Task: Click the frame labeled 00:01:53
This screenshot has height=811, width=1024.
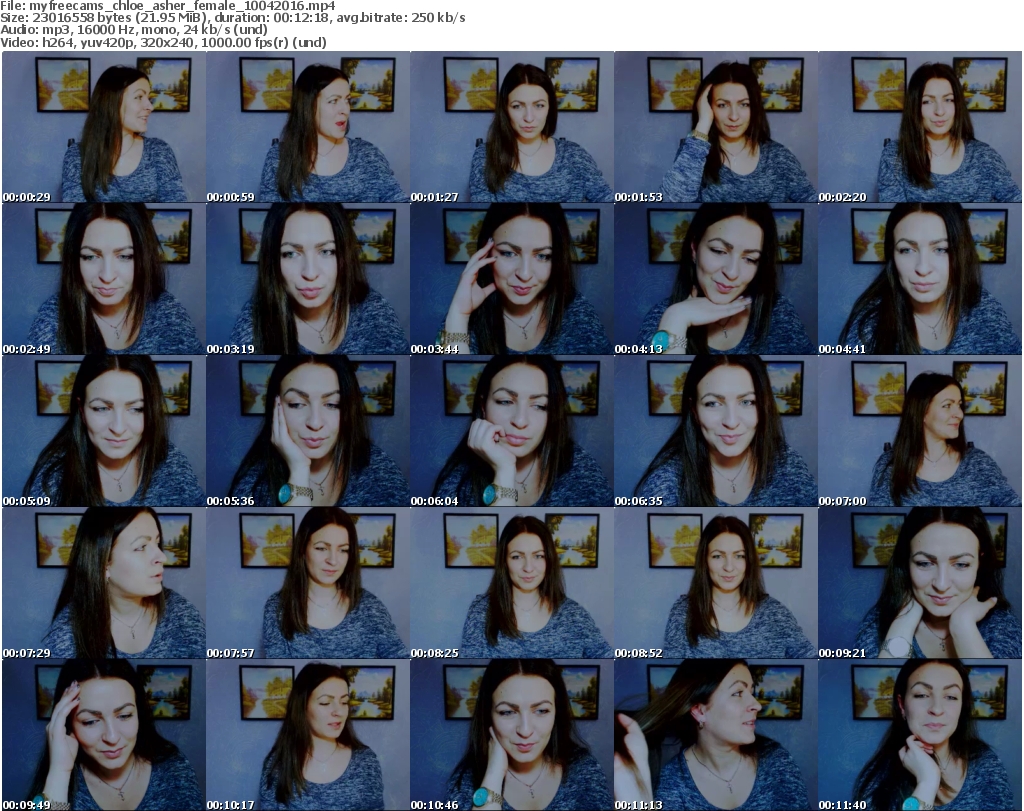Action: (x=715, y=128)
